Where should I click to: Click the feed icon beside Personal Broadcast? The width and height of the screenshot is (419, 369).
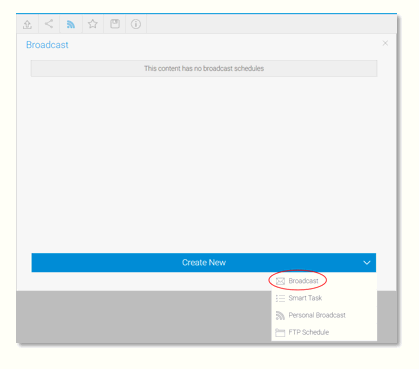click(280, 315)
